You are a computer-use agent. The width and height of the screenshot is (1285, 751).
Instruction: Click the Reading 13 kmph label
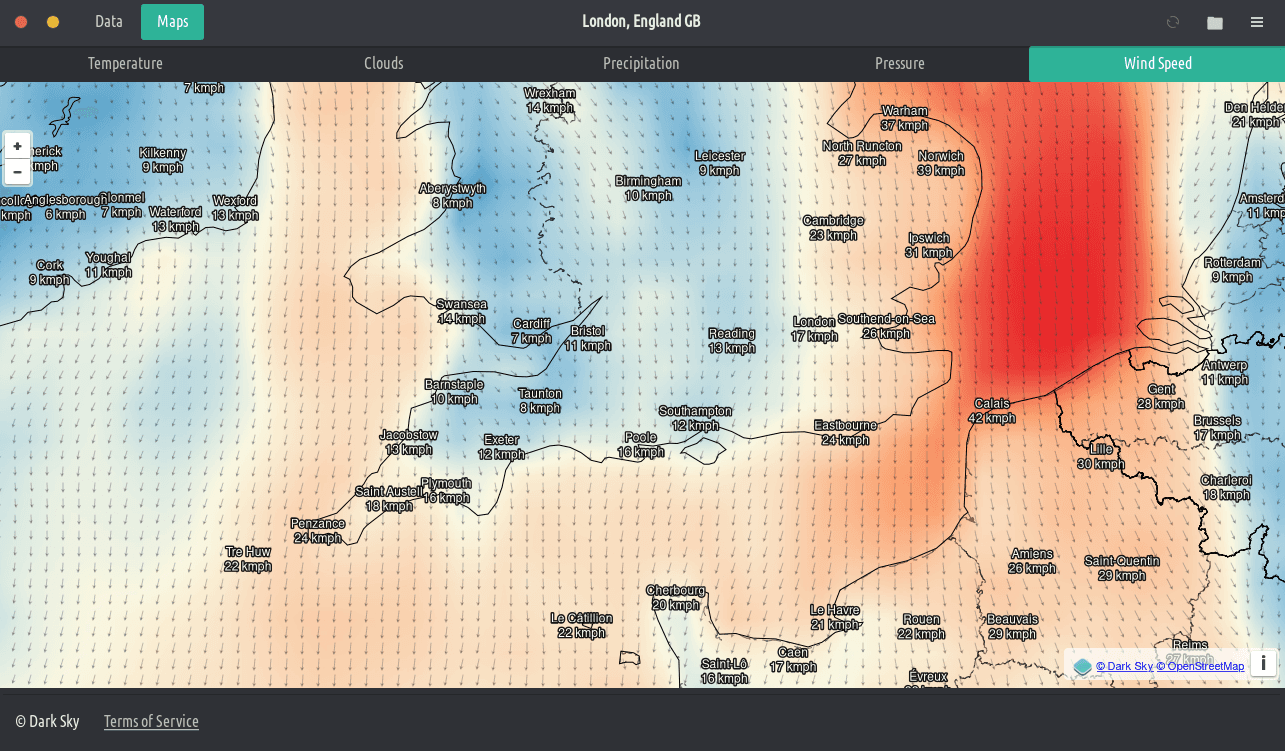tap(732, 341)
